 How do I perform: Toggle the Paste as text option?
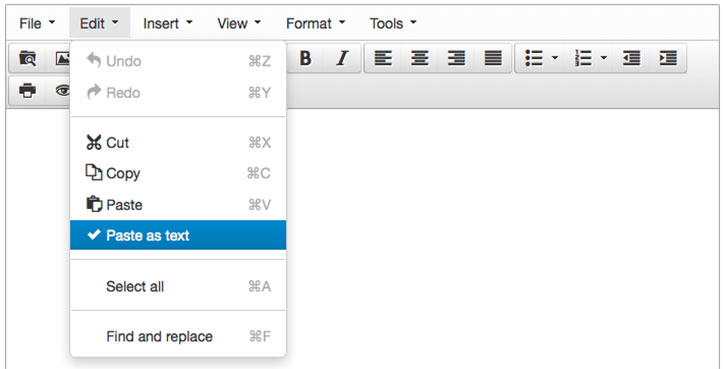tap(178, 235)
